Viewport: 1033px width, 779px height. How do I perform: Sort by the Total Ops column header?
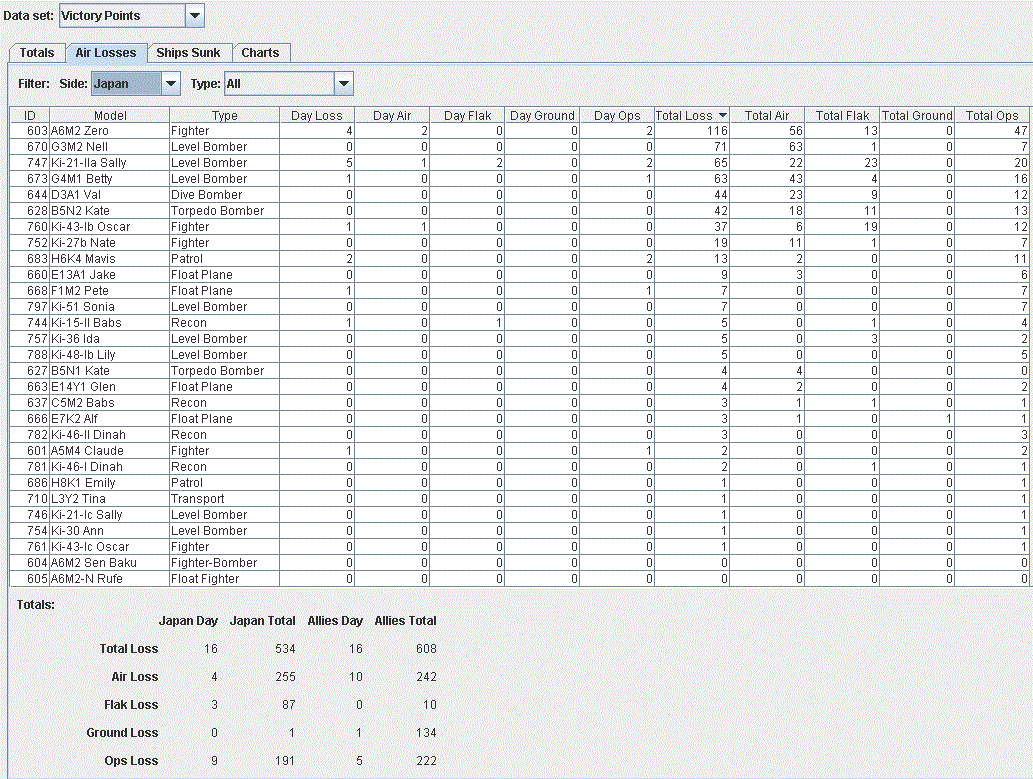click(992, 115)
